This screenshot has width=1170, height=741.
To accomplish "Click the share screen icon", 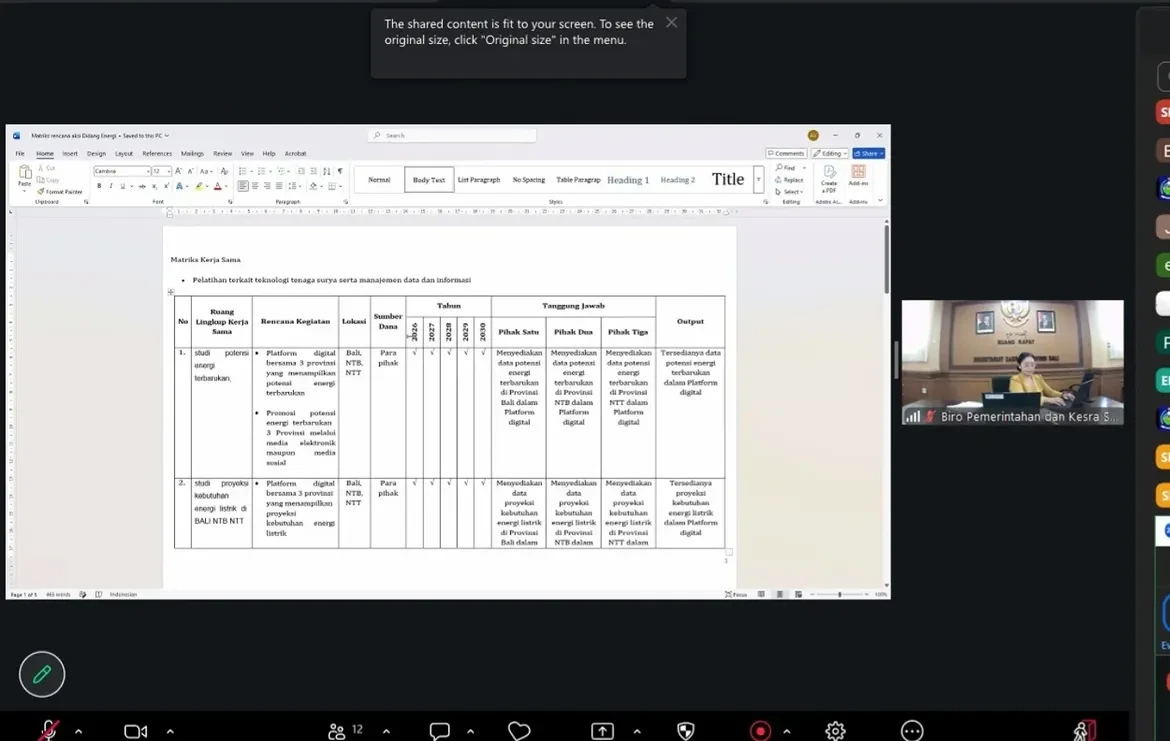I will point(602,731).
